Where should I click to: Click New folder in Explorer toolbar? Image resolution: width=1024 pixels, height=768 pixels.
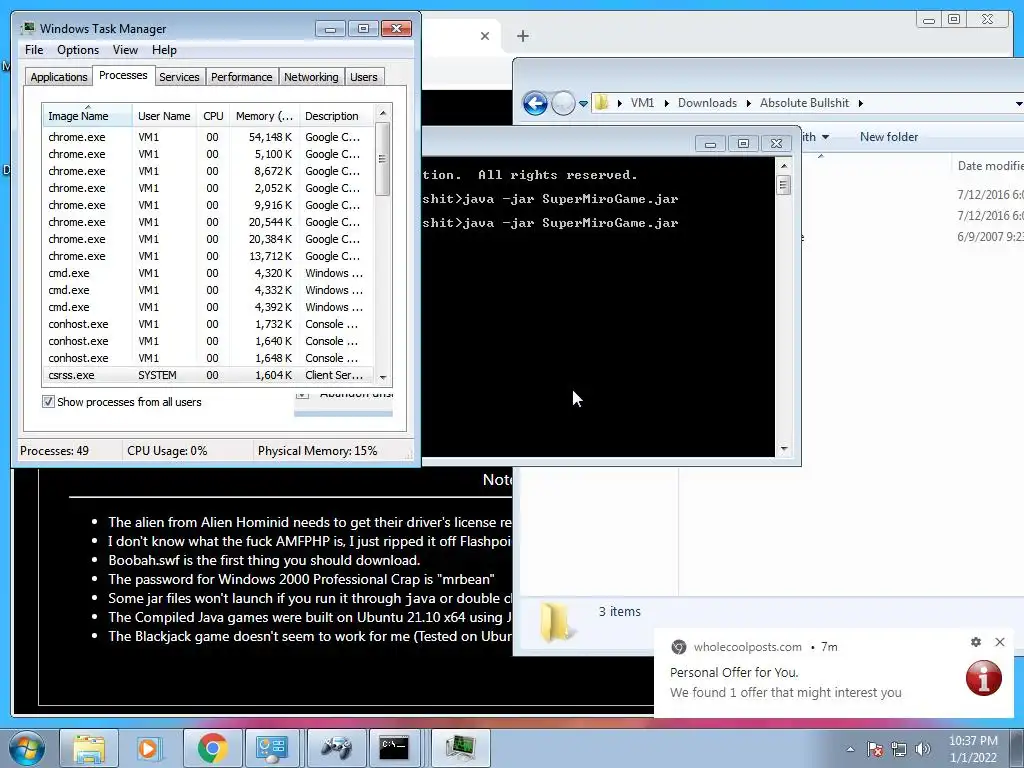coord(888,136)
